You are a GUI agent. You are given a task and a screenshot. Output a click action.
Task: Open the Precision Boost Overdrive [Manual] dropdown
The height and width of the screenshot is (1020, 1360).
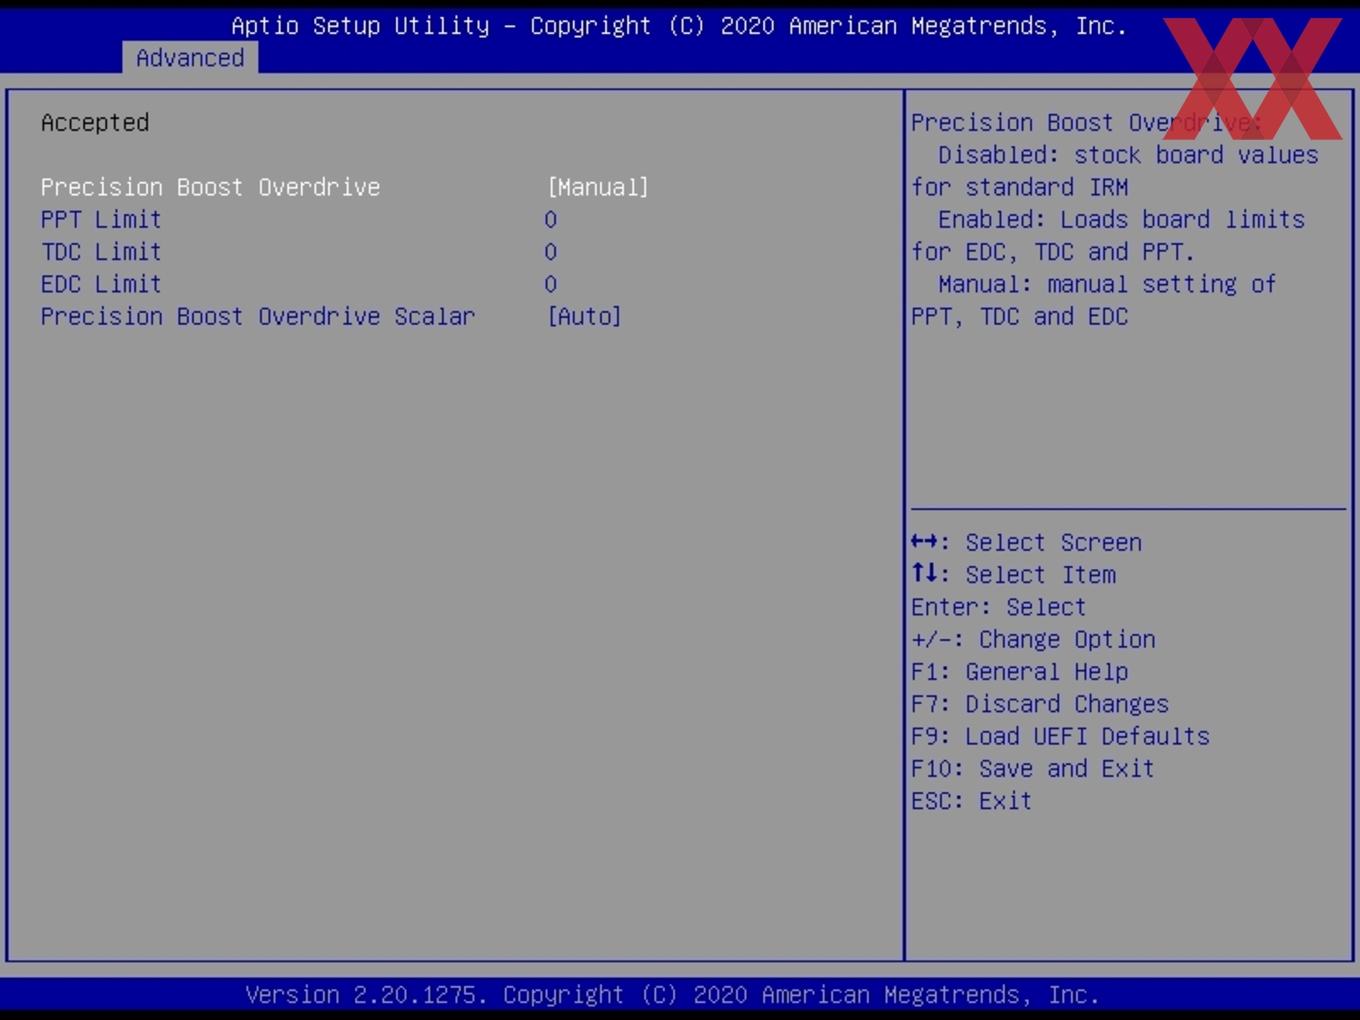[x=598, y=187]
